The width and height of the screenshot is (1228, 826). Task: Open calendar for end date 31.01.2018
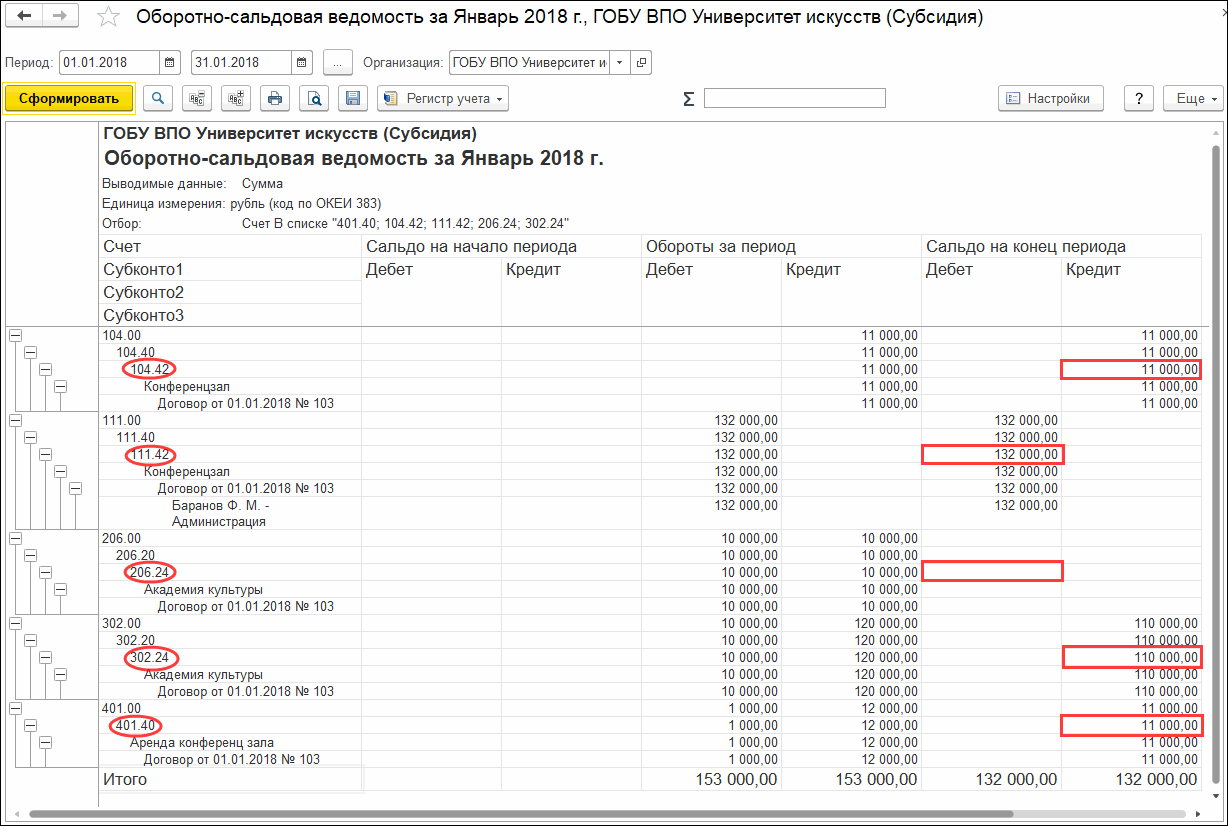(x=302, y=62)
